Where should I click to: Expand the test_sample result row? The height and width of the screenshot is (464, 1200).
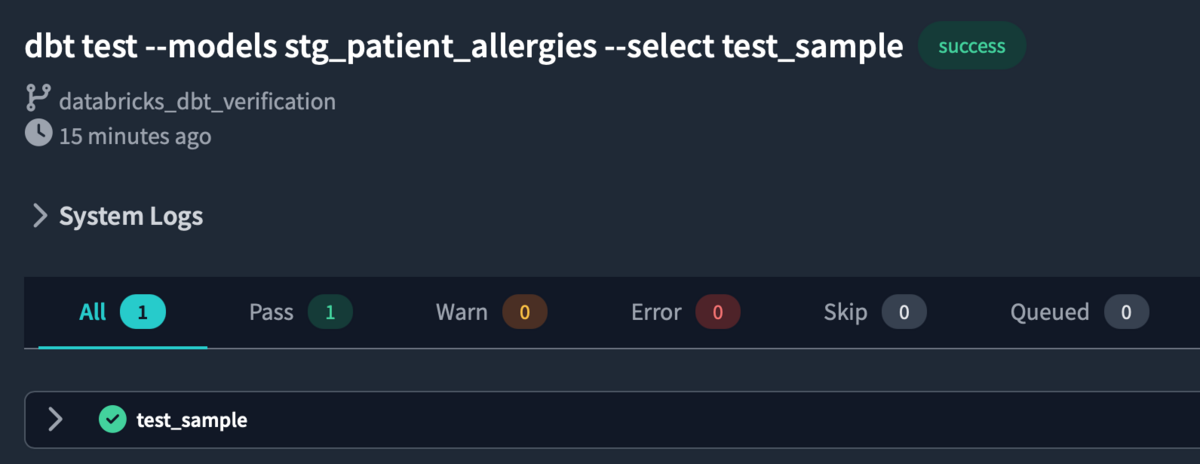point(56,419)
